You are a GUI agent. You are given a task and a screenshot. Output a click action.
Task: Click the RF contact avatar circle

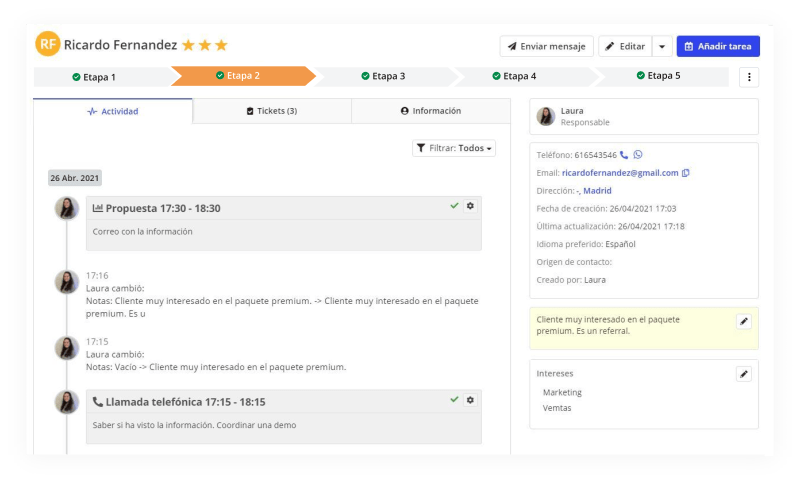[x=47, y=44]
